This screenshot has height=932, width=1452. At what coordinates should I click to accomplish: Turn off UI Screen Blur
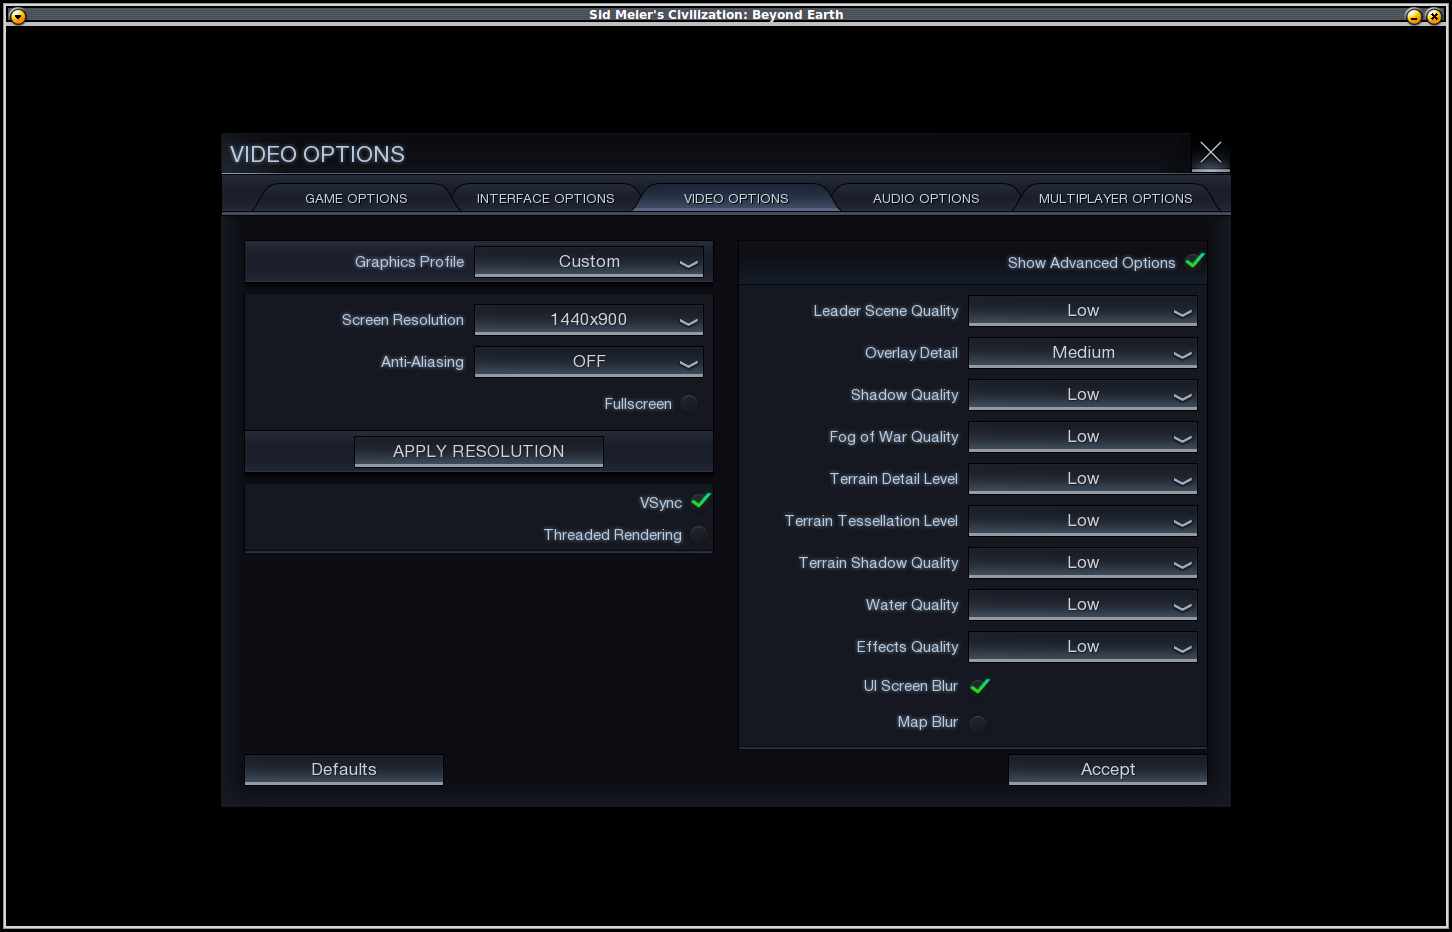pyautogui.click(x=980, y=686)
